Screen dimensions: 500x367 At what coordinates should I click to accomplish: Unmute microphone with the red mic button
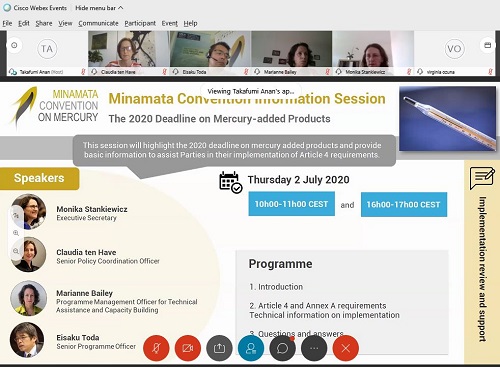(156, 348)
